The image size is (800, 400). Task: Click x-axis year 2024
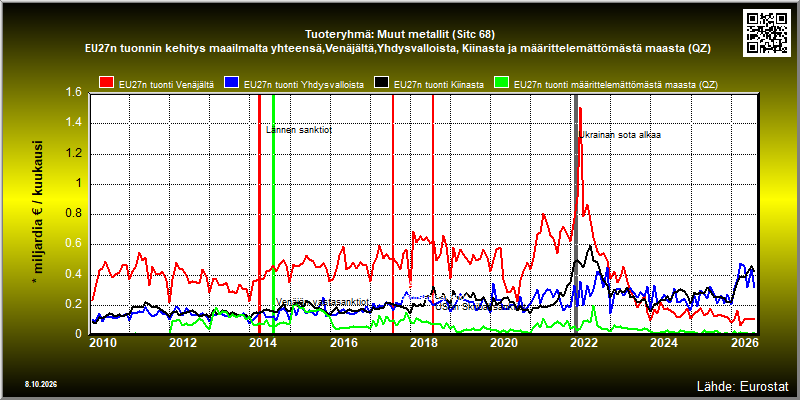pyautogui.click(x=664, y=343)
